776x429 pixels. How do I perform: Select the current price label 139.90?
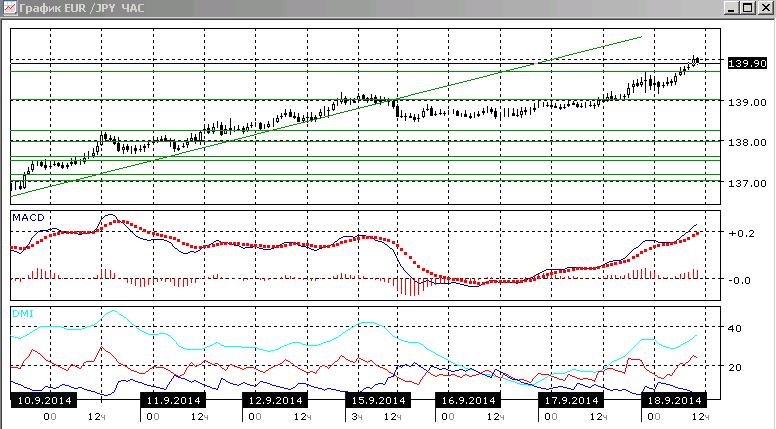click(x=747, y=63)
